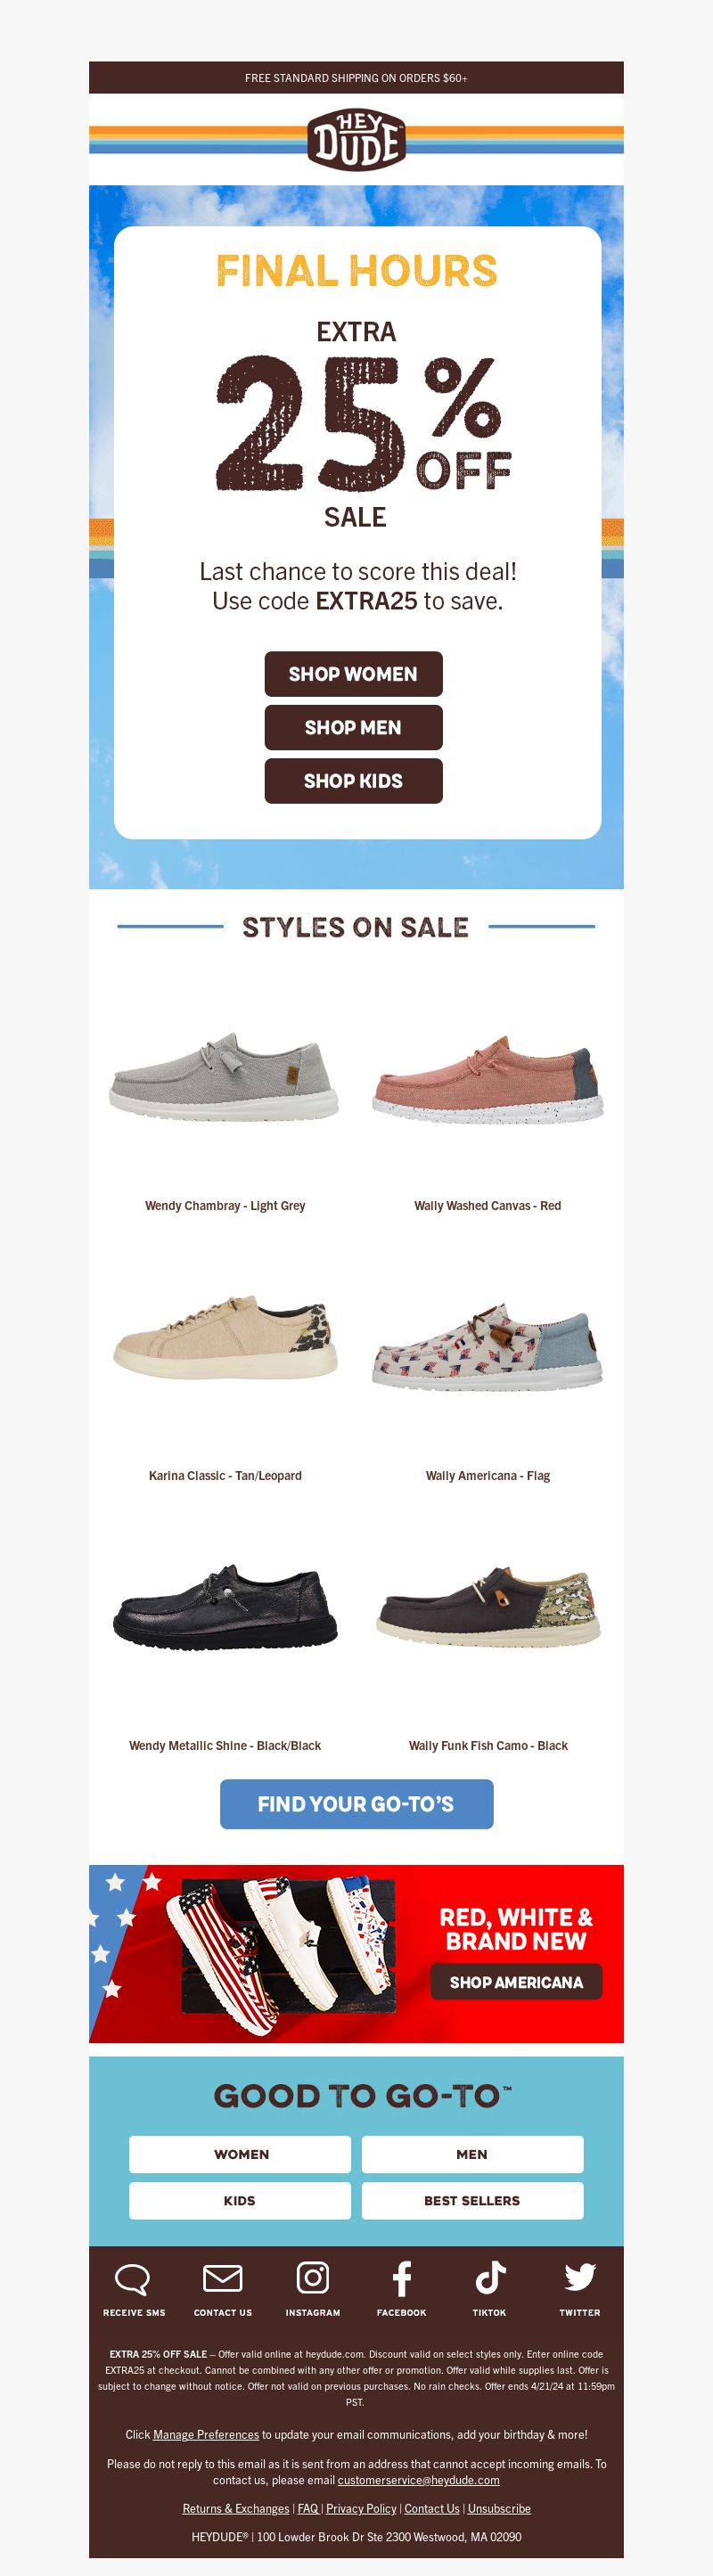Click the Shop Men button
This screenshot has width=713, height=2576.
click(353, 727)
